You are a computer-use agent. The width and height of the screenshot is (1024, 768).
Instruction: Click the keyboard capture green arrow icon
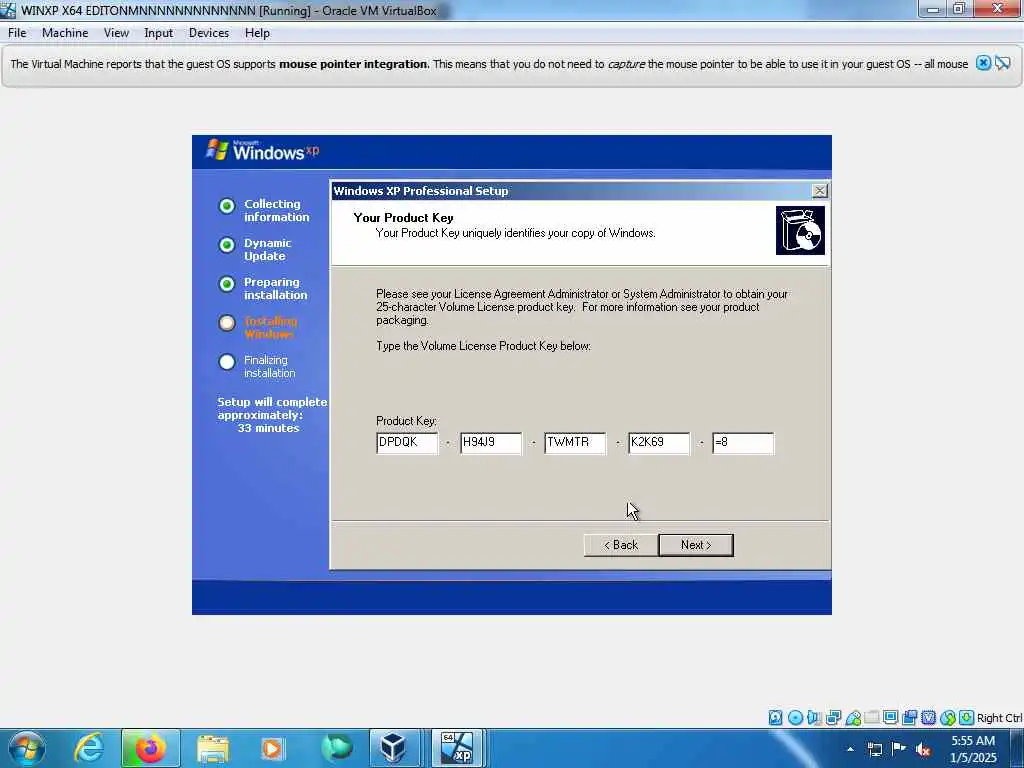pos(967,718)
